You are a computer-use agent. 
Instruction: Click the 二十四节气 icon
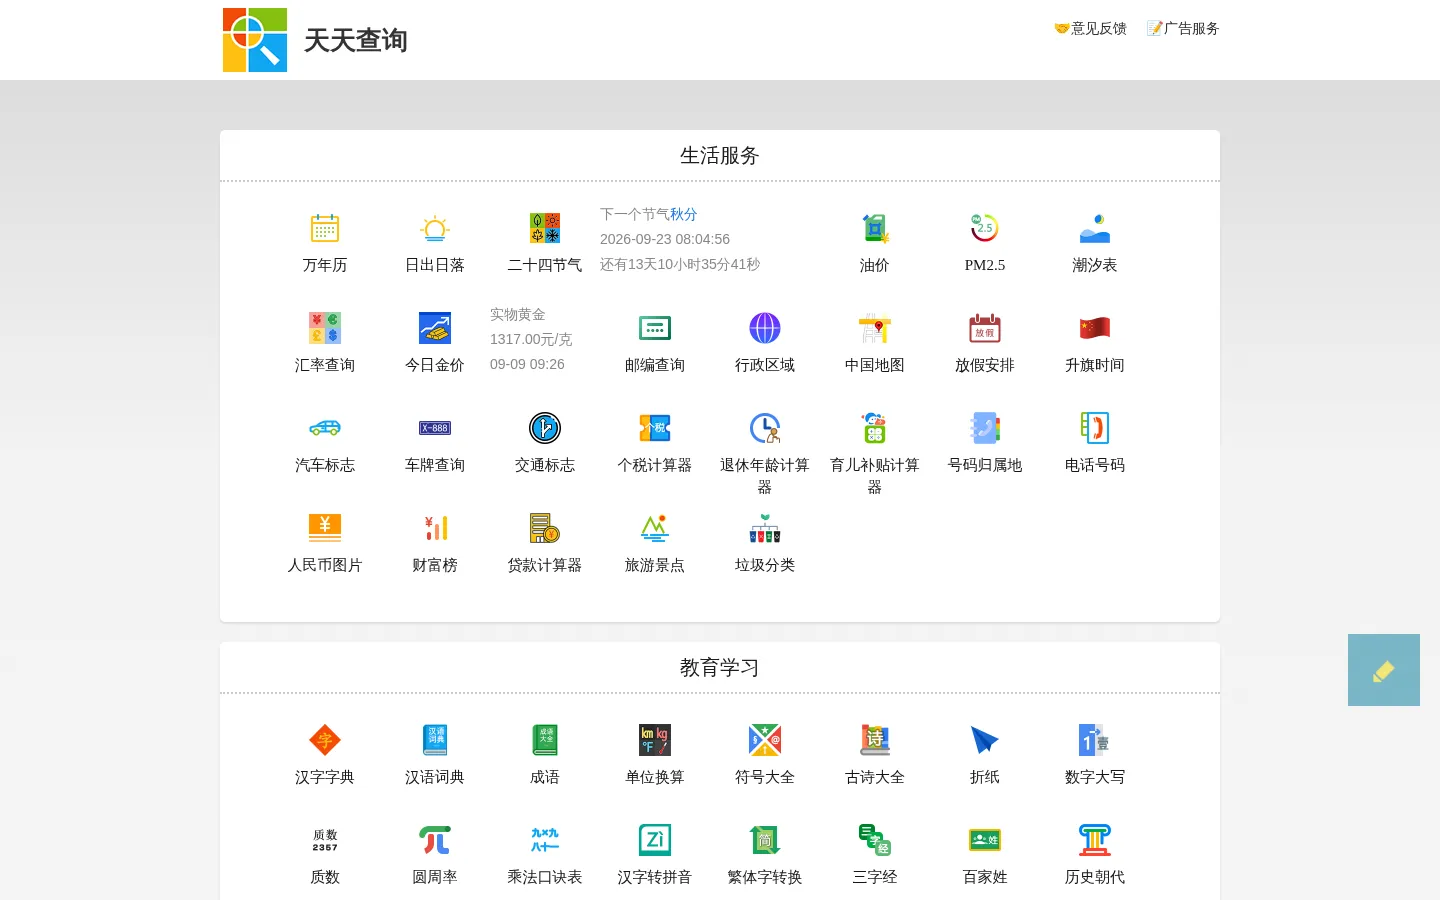click(x=545, y=228)
